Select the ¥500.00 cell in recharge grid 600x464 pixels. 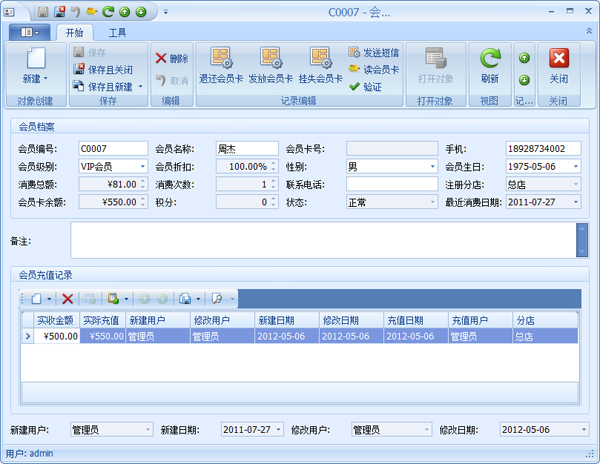[x=57, y=336]
